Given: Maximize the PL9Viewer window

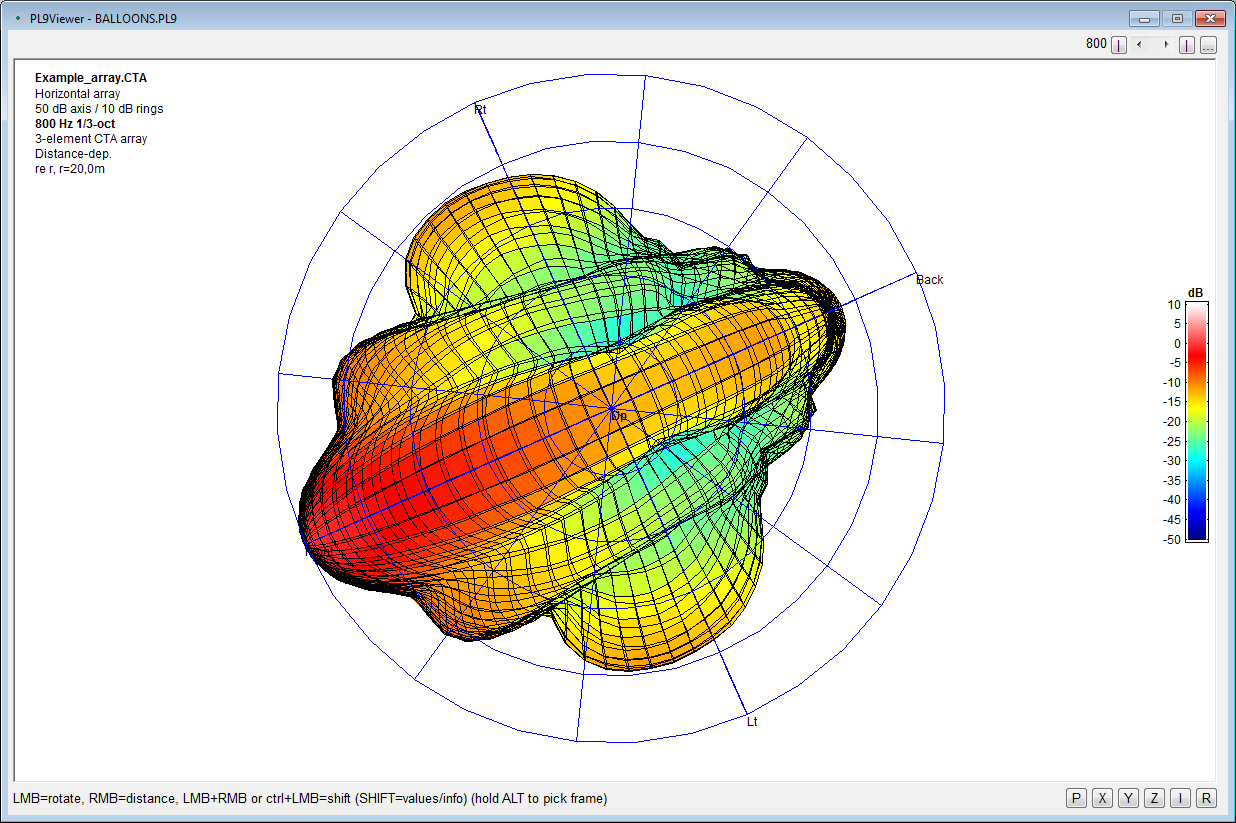Looking at the screenshot, I should 1177,18.
